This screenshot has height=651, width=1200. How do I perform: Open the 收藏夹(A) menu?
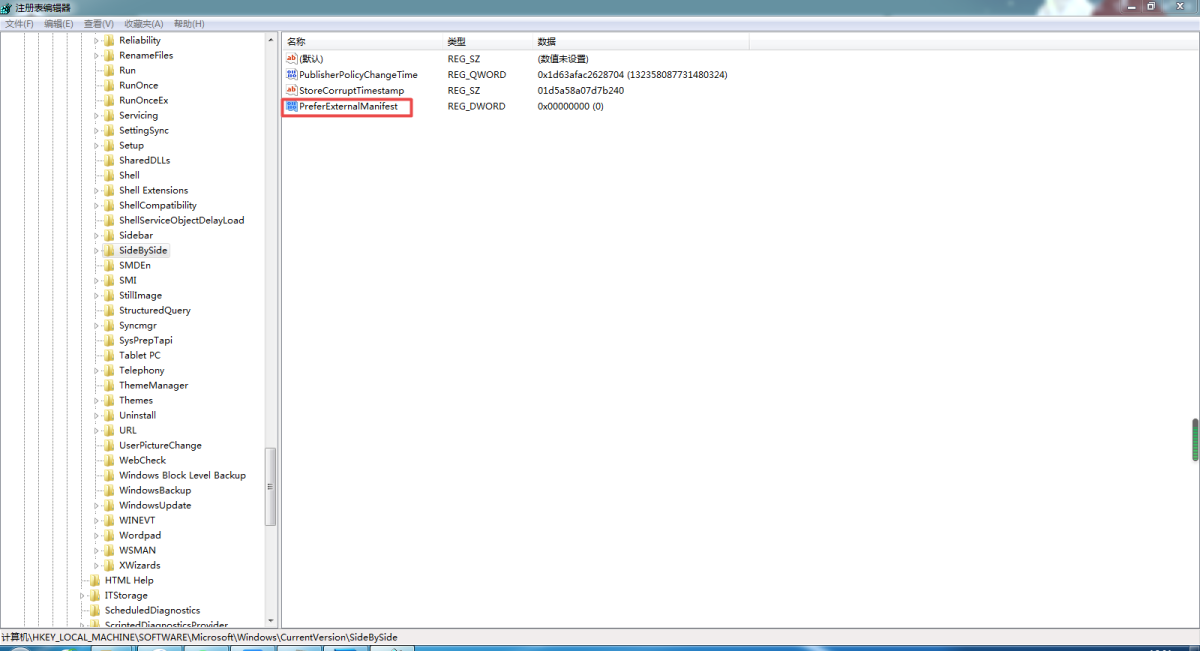point(144,23)
